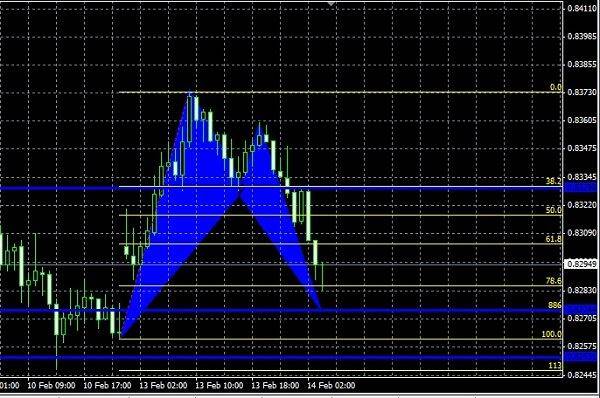Viewport: 600px width, 398px height.
Task: Click the 0.0 Fibonacci level label
Action: click(556, 87)
